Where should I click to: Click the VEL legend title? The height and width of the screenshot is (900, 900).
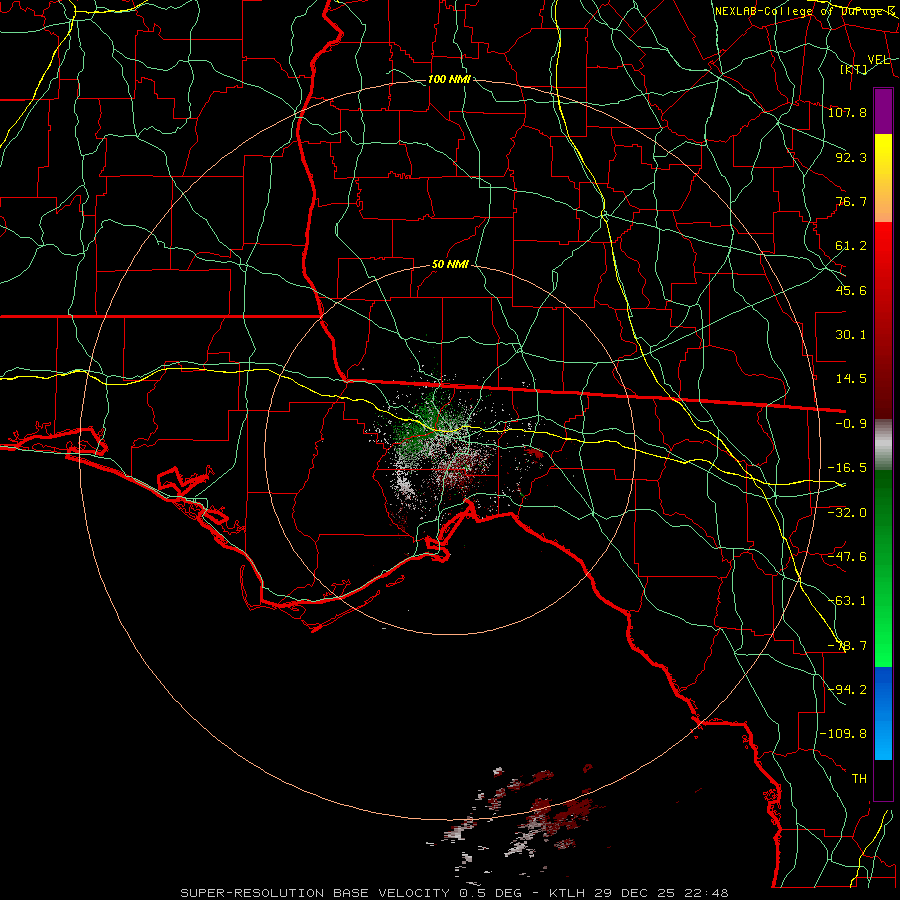(879, 60)
